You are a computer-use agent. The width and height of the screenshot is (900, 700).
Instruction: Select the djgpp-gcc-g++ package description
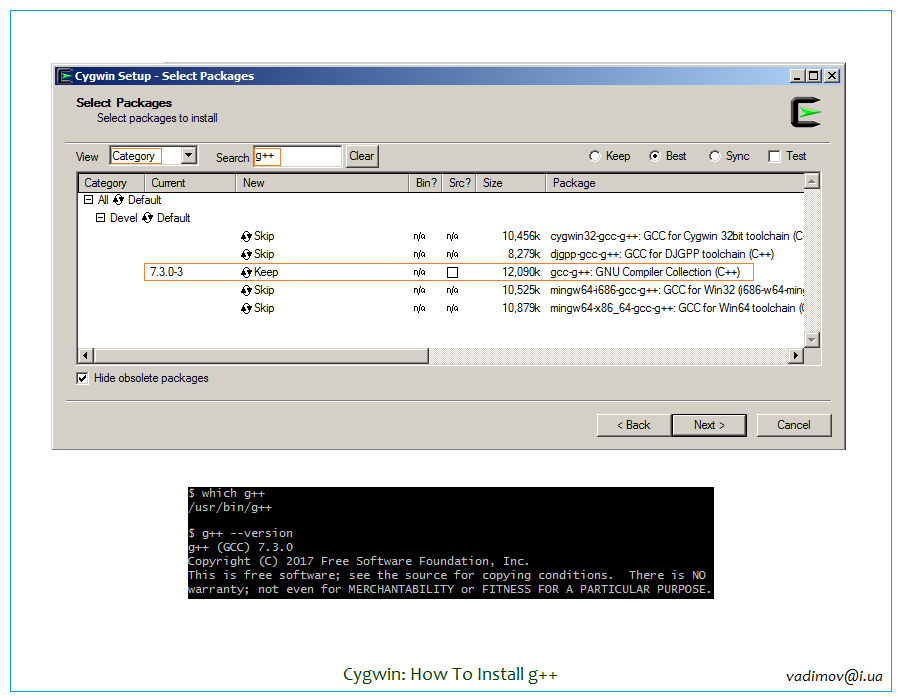662,254
